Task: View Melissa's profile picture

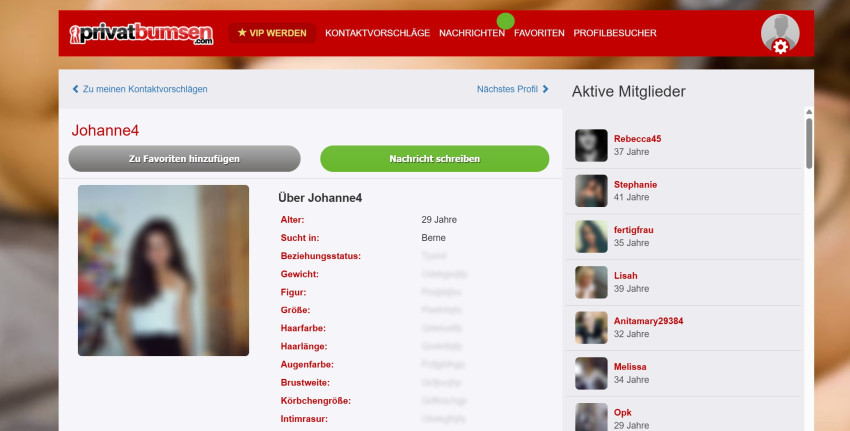Action: [591, 373]
